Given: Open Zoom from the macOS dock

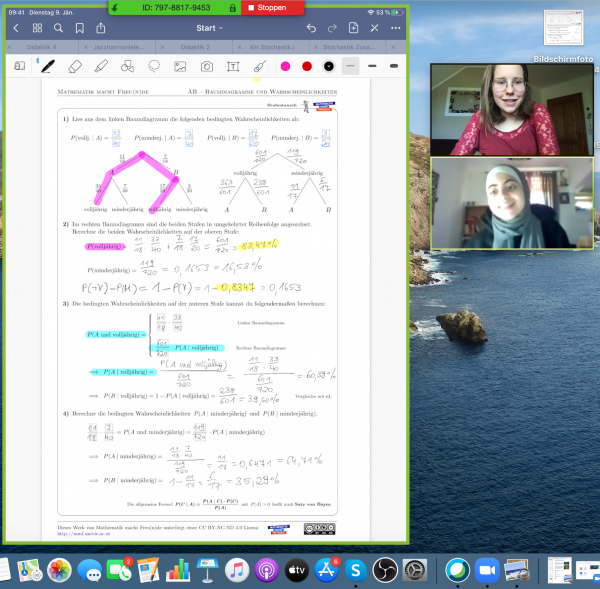Looking at the screenshot, I should (488, 570).
